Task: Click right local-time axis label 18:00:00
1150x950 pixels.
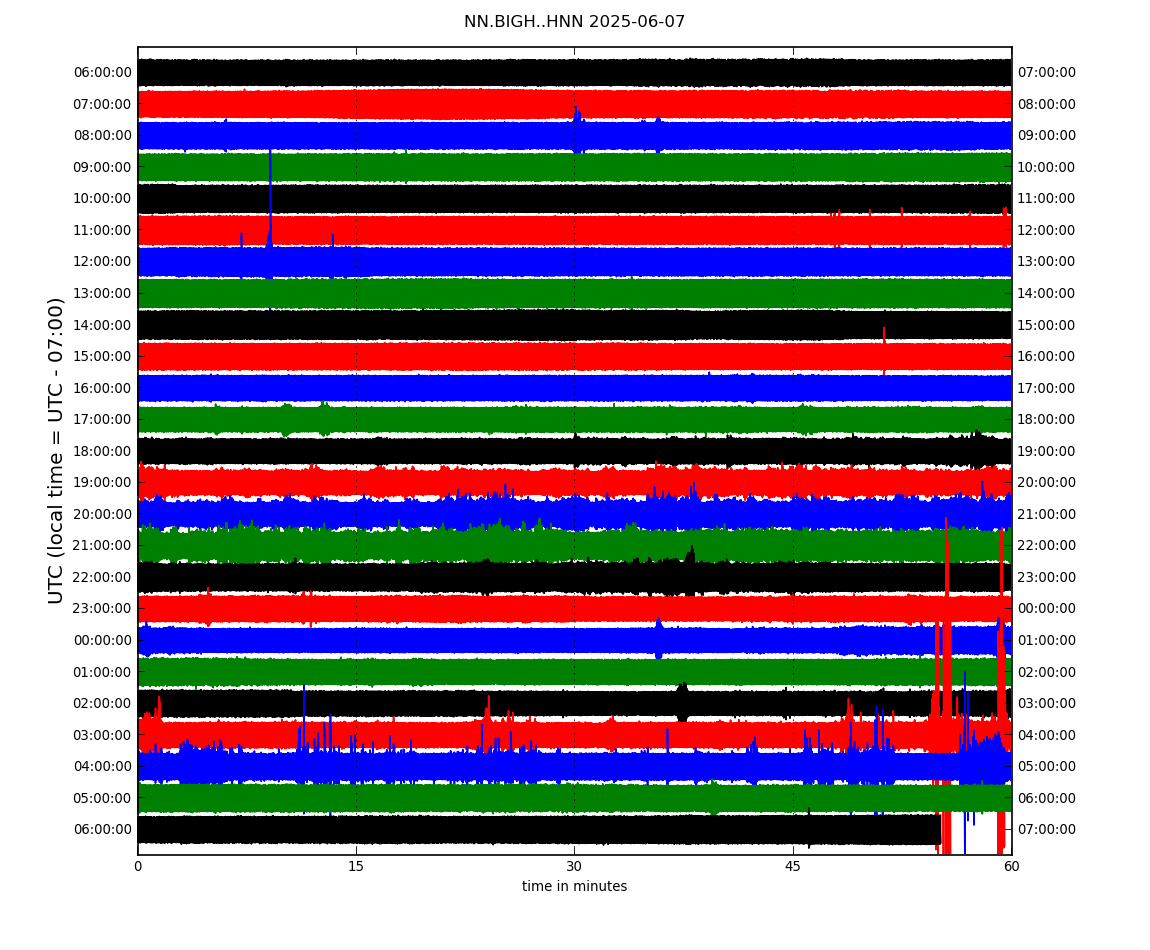Action: (1047, 420)
